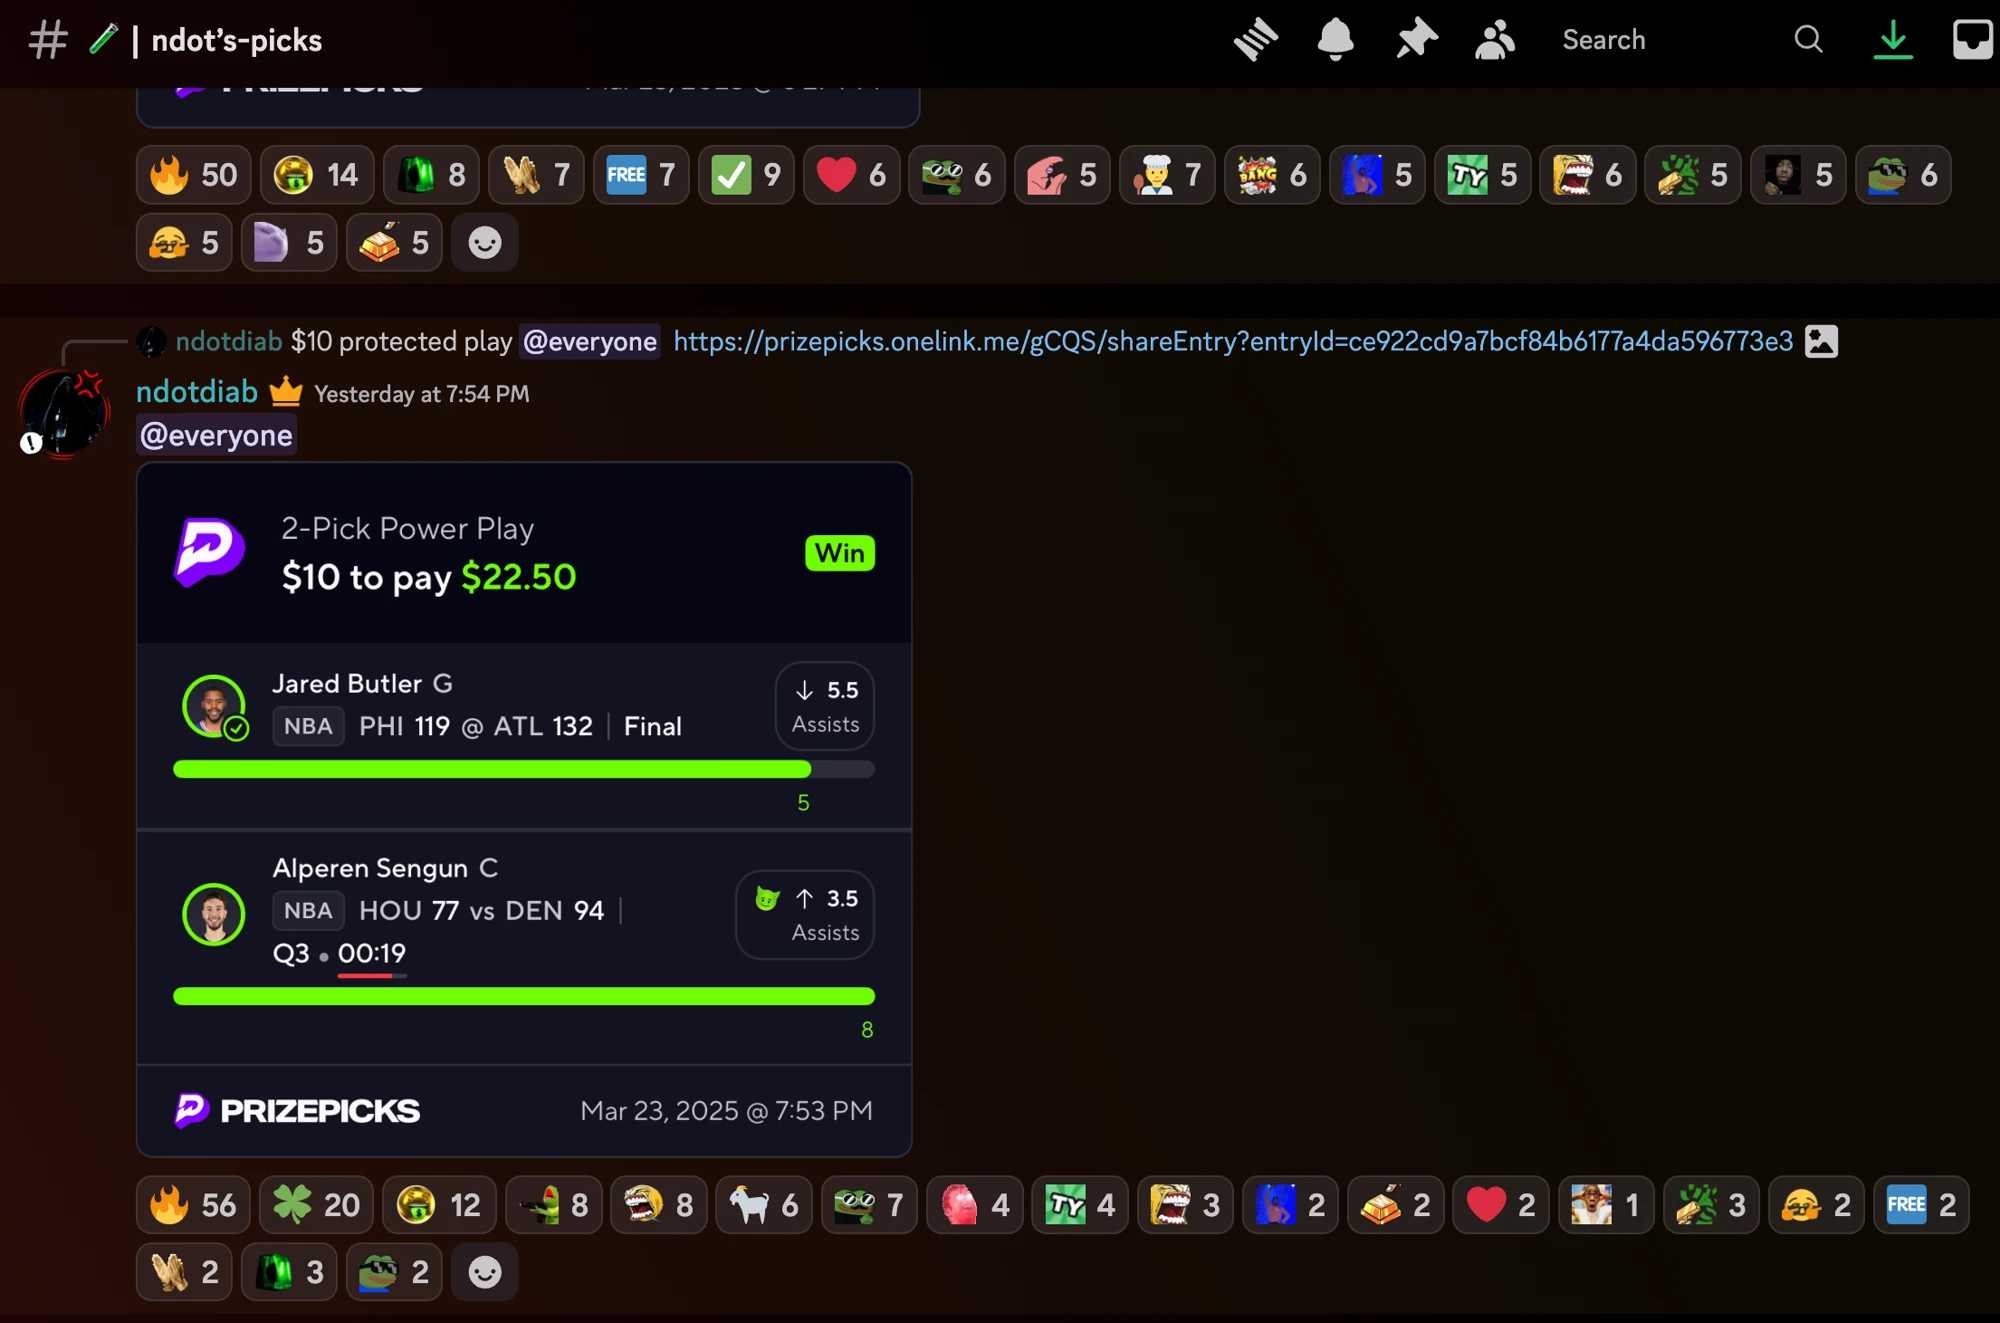Screen dimensions: 2000x1323
Task: Click the search magnifier icon
Action: tap(1808, 40)
